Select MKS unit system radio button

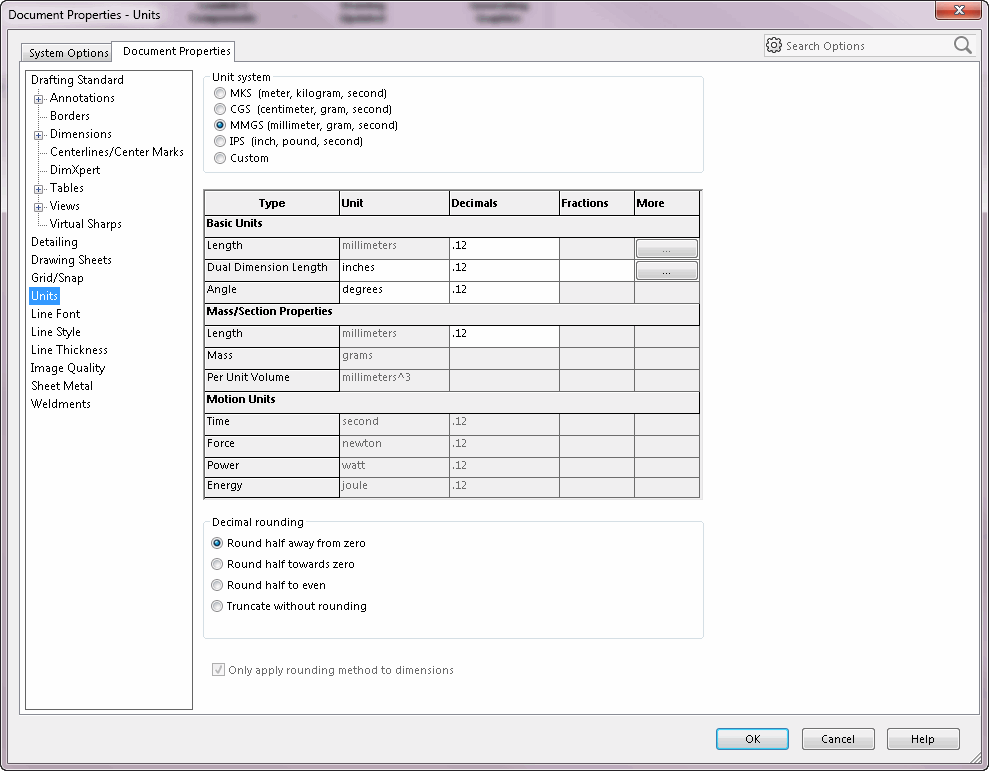click(x=219, y=93)
